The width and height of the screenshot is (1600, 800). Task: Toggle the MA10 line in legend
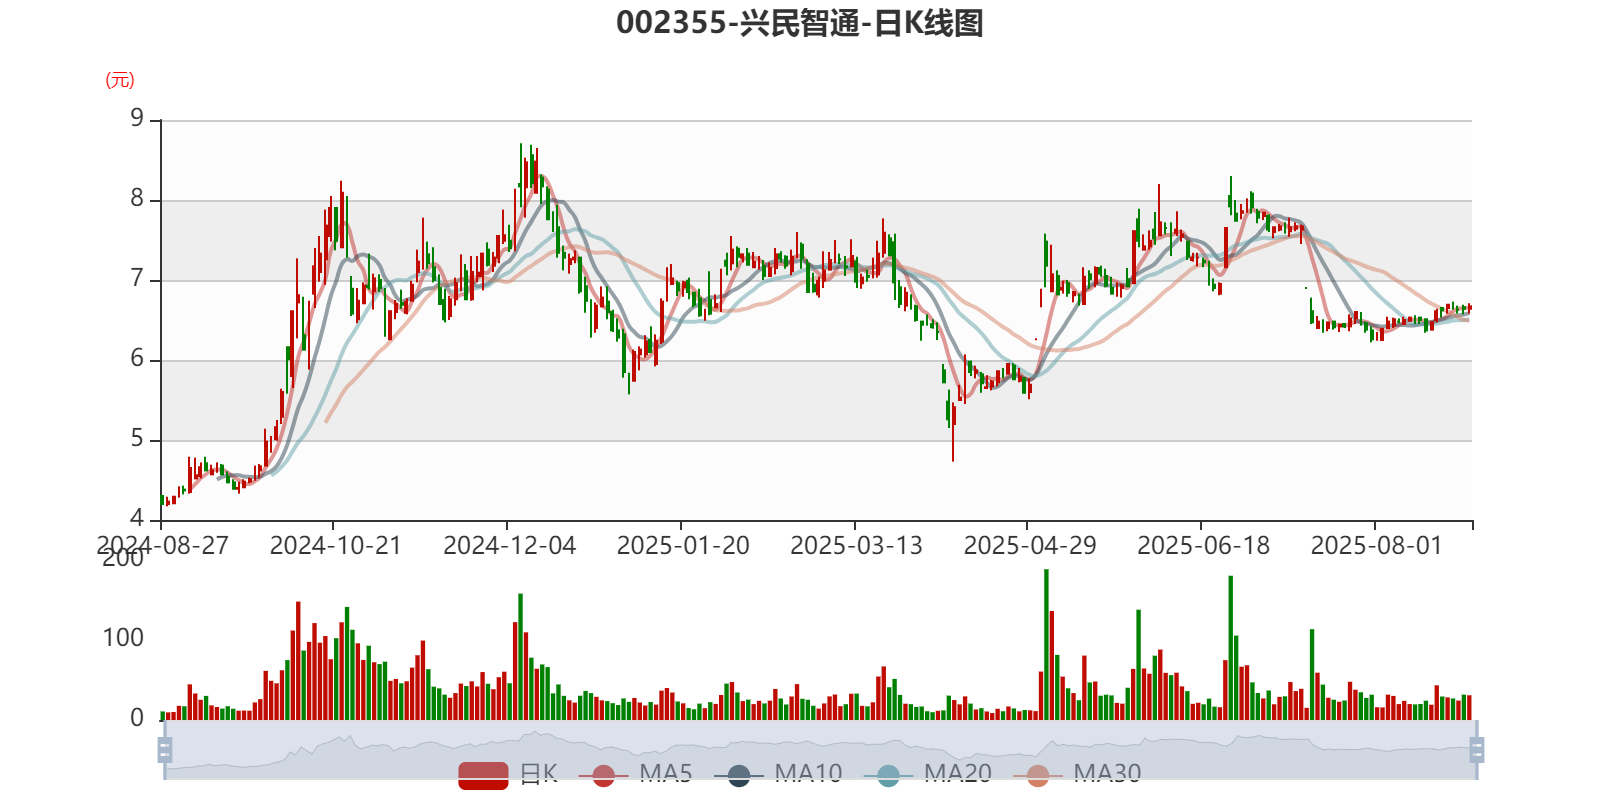[x=778, y=774]
